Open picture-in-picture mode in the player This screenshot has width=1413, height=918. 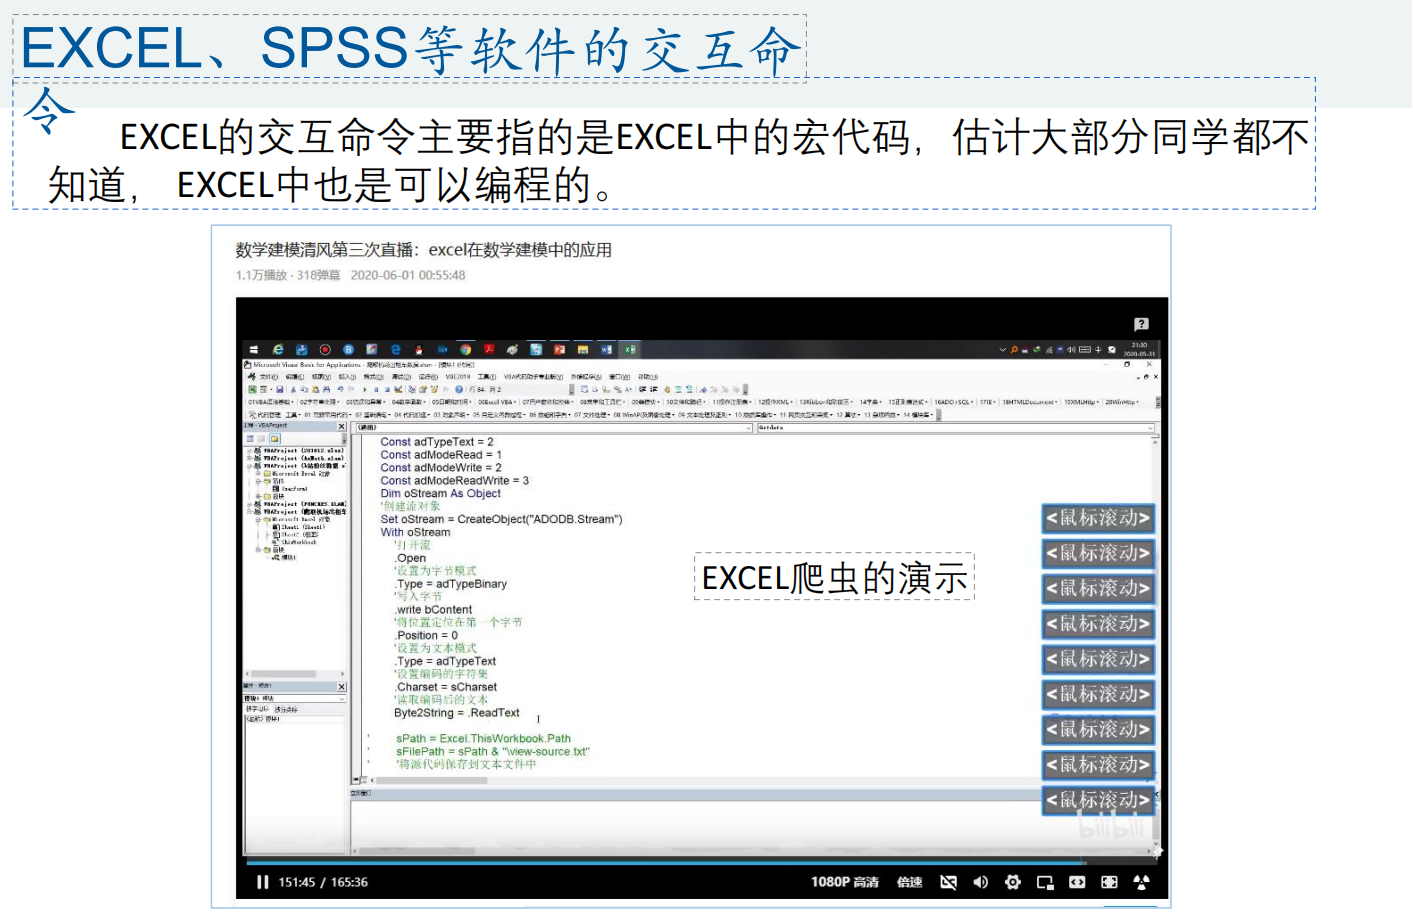tap(1045, 882)
